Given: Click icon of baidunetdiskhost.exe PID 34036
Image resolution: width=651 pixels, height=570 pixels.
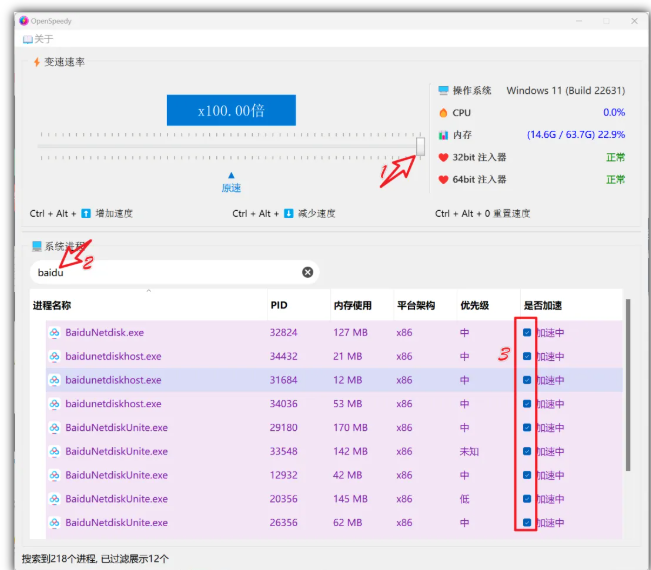Looking at the screenshot, I should (54, 404).
